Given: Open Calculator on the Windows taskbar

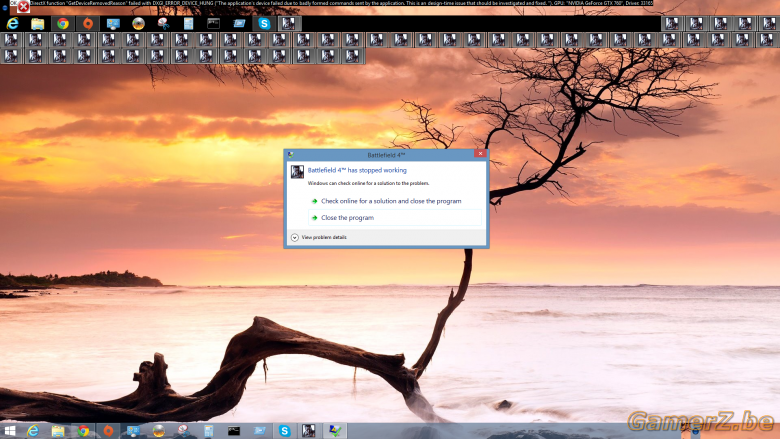Looking at the screenshot, I should (x=208, y=431).
